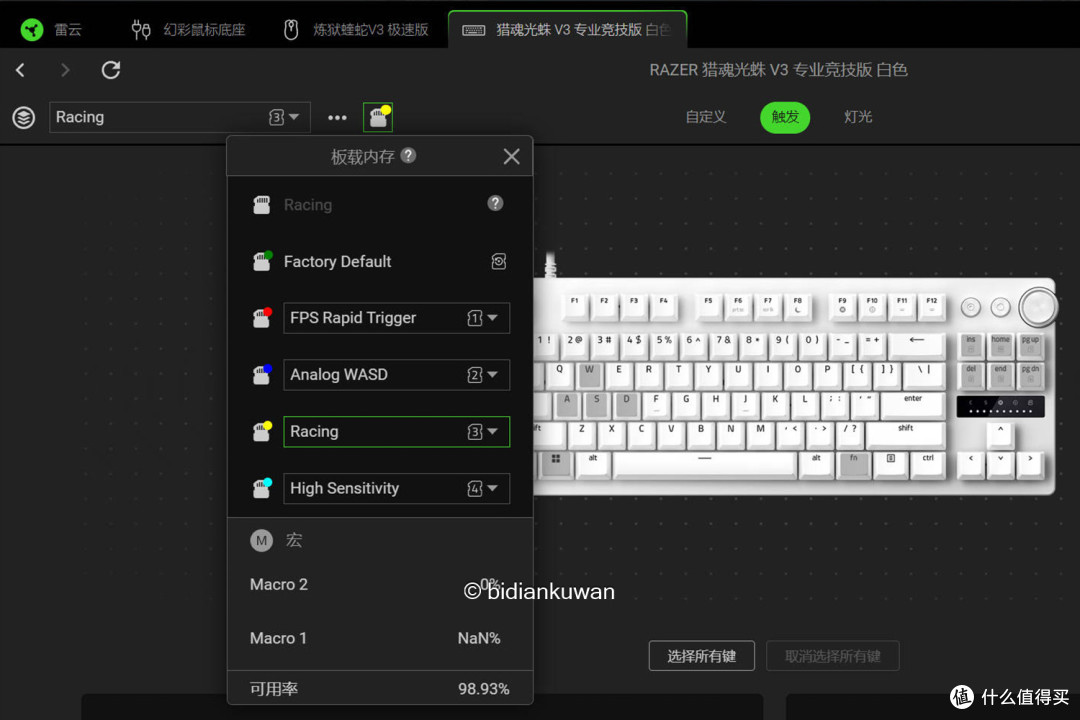Screen dimensions: 1080x720
Task: Select the S key on keyboard image
Action: [596, 404]
